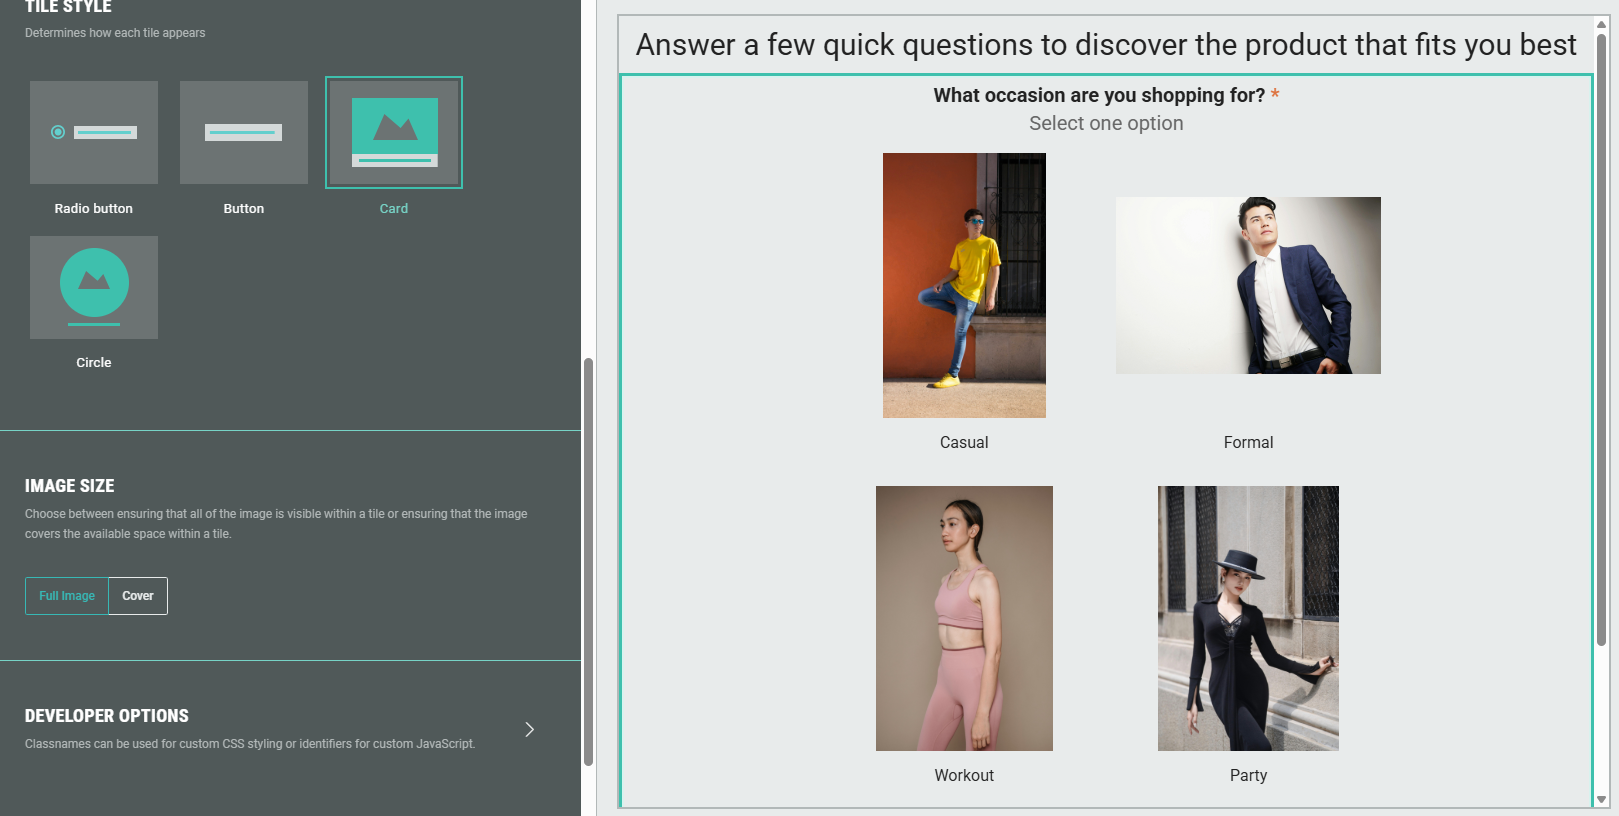Click the preview scrollbar up arrow
The height and width of the screenshot is (816, 1619).
coord(1601,24)
